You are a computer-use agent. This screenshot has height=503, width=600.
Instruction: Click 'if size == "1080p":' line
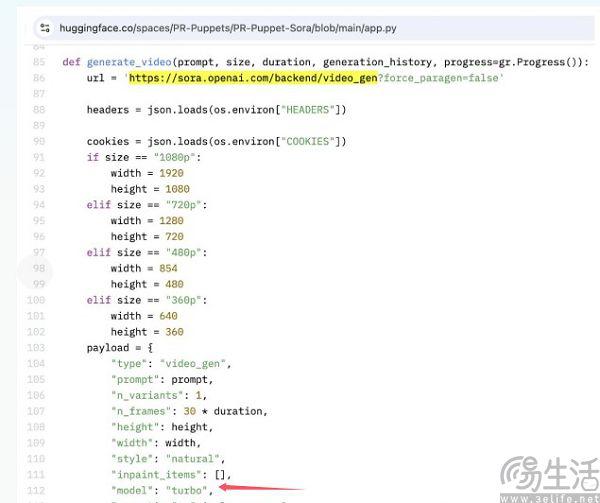[x=144, y=157]
